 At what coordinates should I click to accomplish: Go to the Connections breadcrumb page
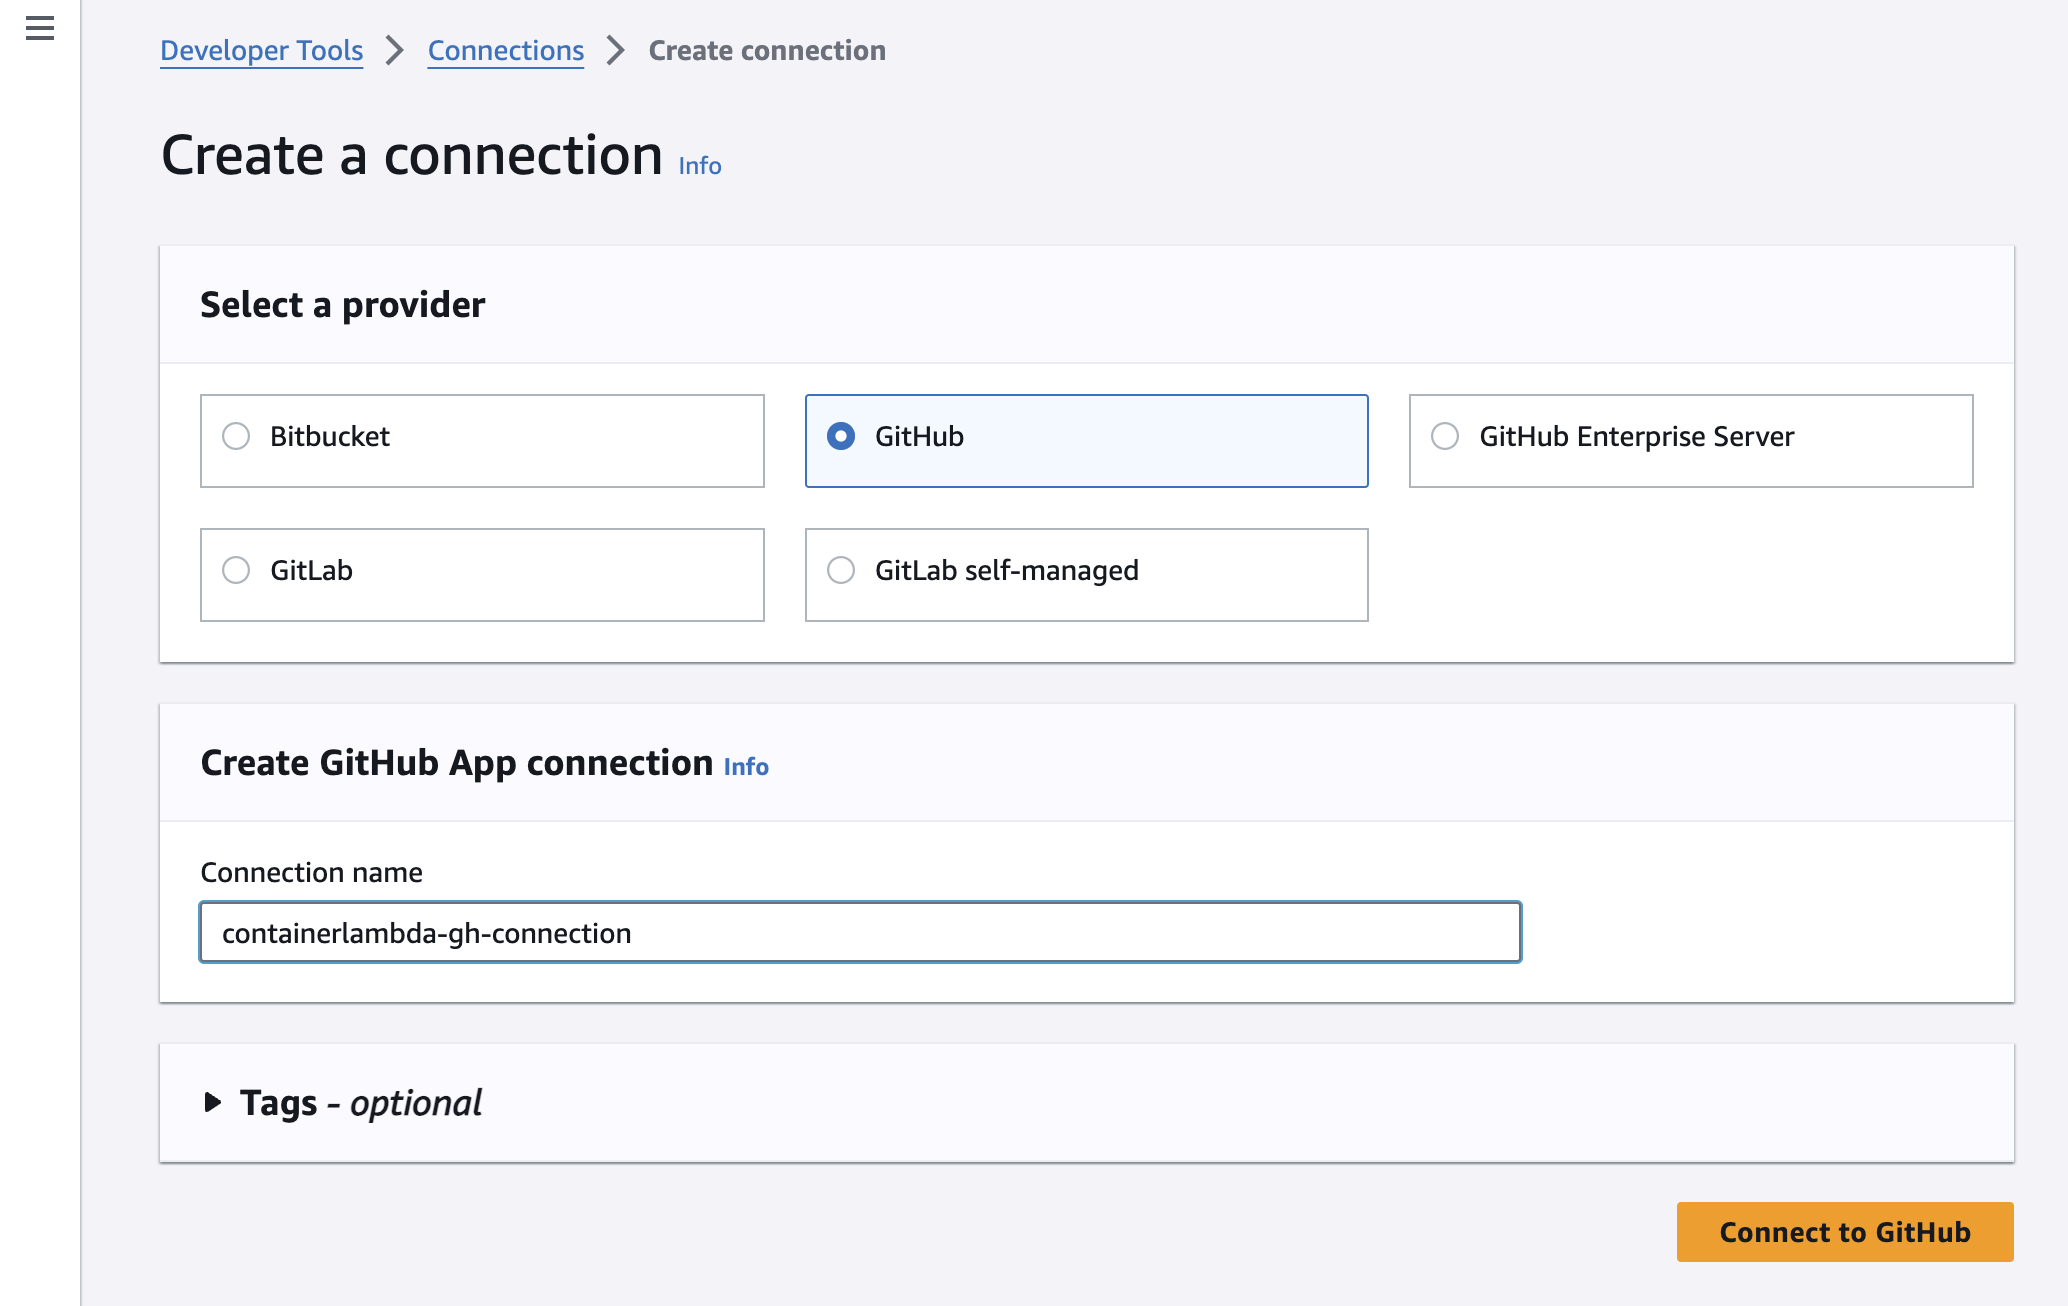point(505,50)
